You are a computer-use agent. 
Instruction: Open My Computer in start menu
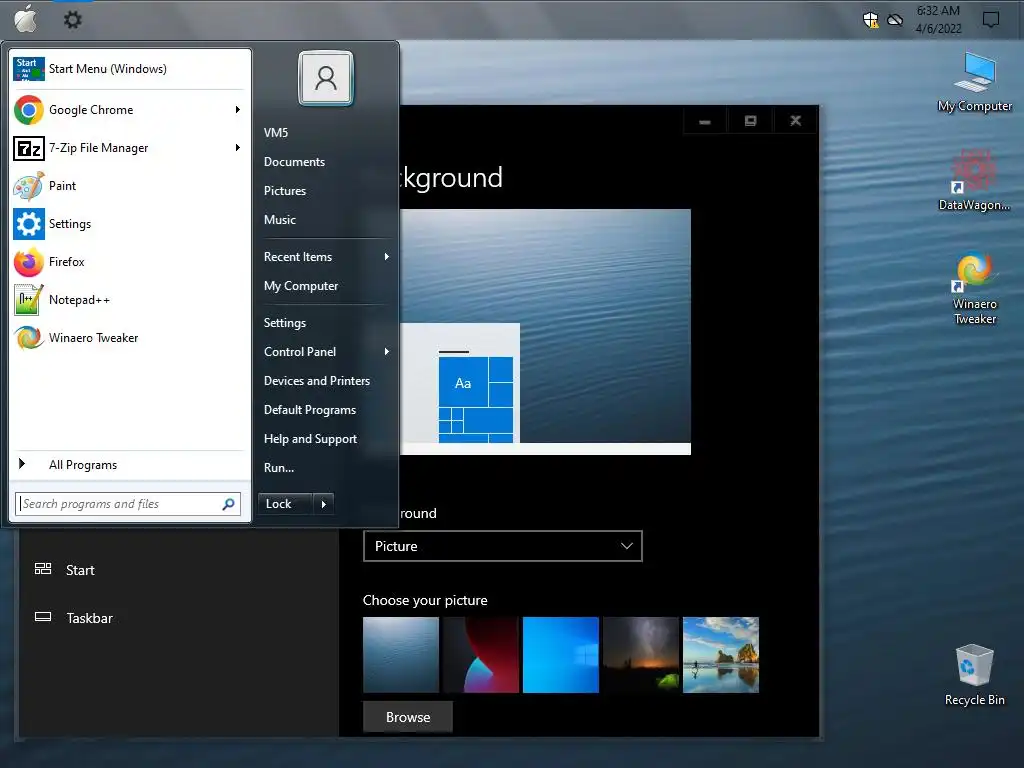(301, 286)
